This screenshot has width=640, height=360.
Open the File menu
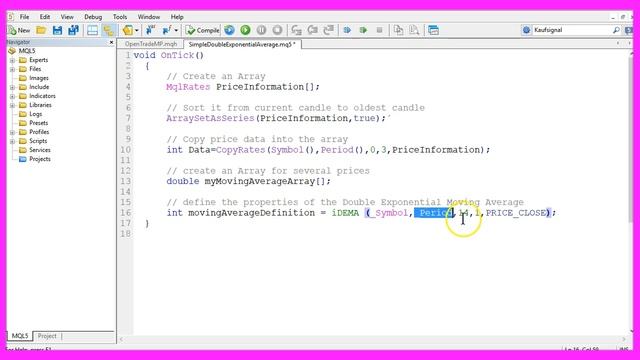(x=24, y=17)
